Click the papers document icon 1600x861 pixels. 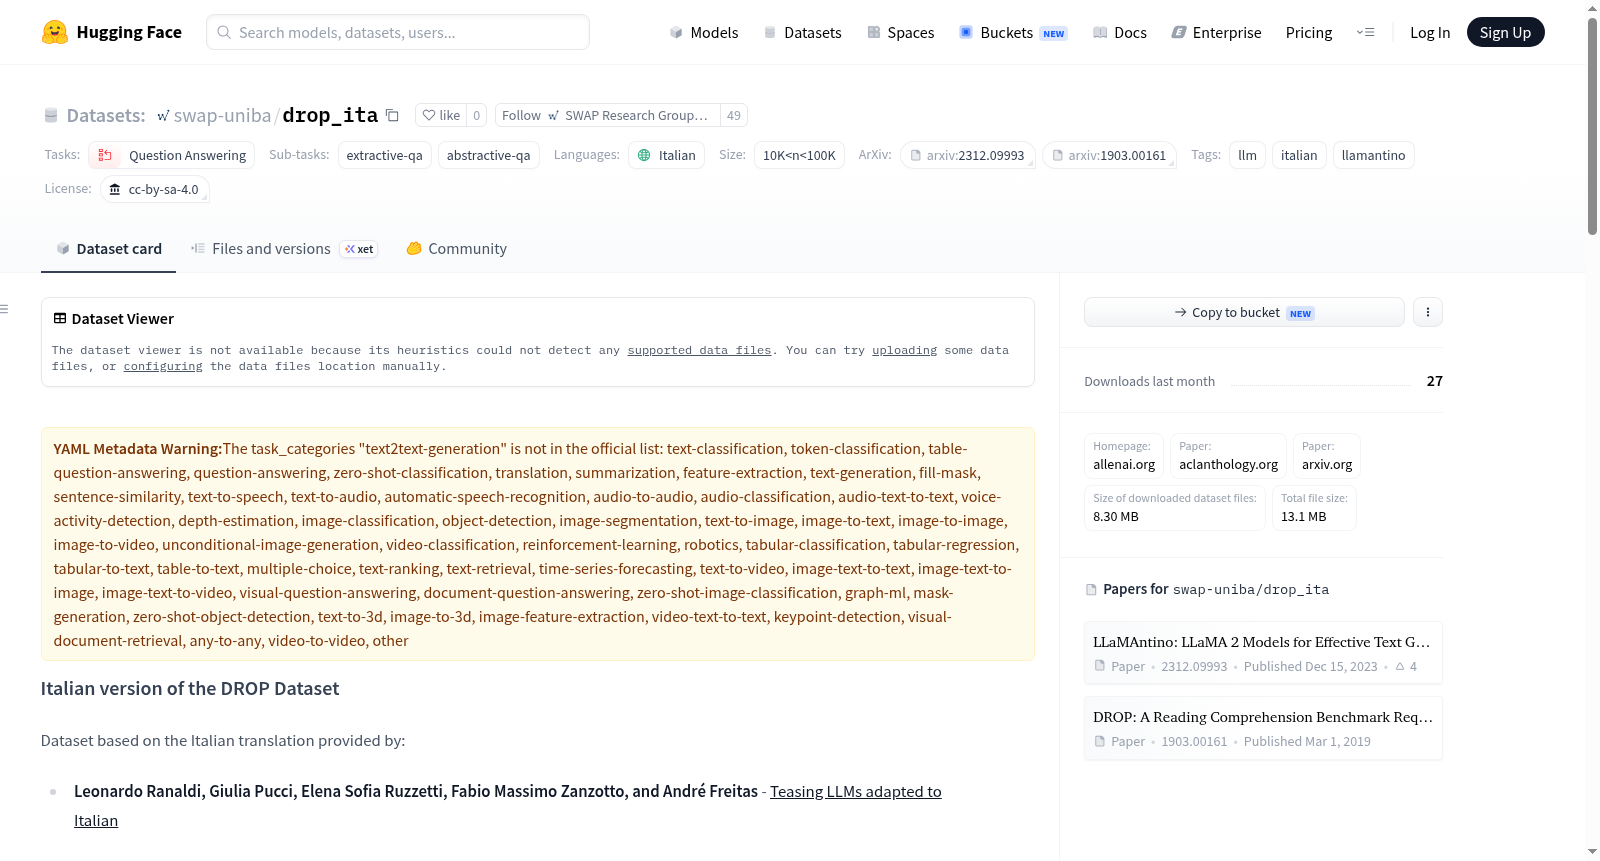click(x=1091, y=590)
